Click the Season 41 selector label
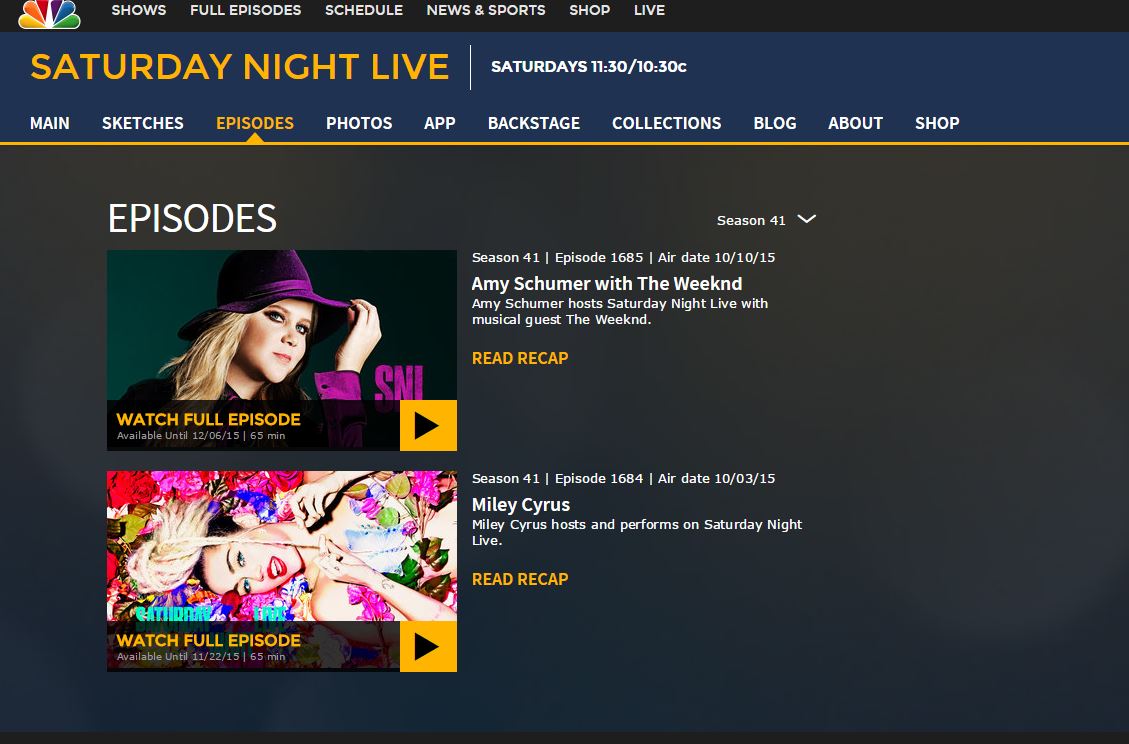Image resolution: width=1129 pixels, height=744 pixels. (x=751, y=220)
